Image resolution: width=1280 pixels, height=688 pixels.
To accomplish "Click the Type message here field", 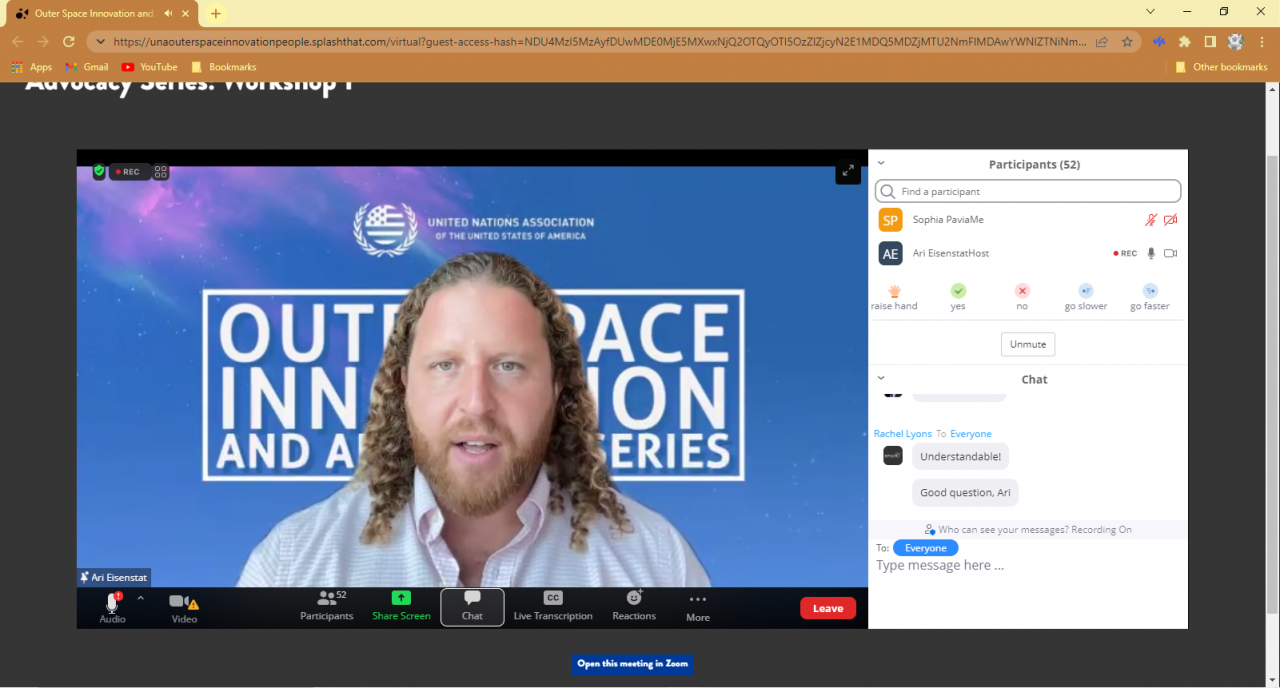I will click(x=1028, y=566).
